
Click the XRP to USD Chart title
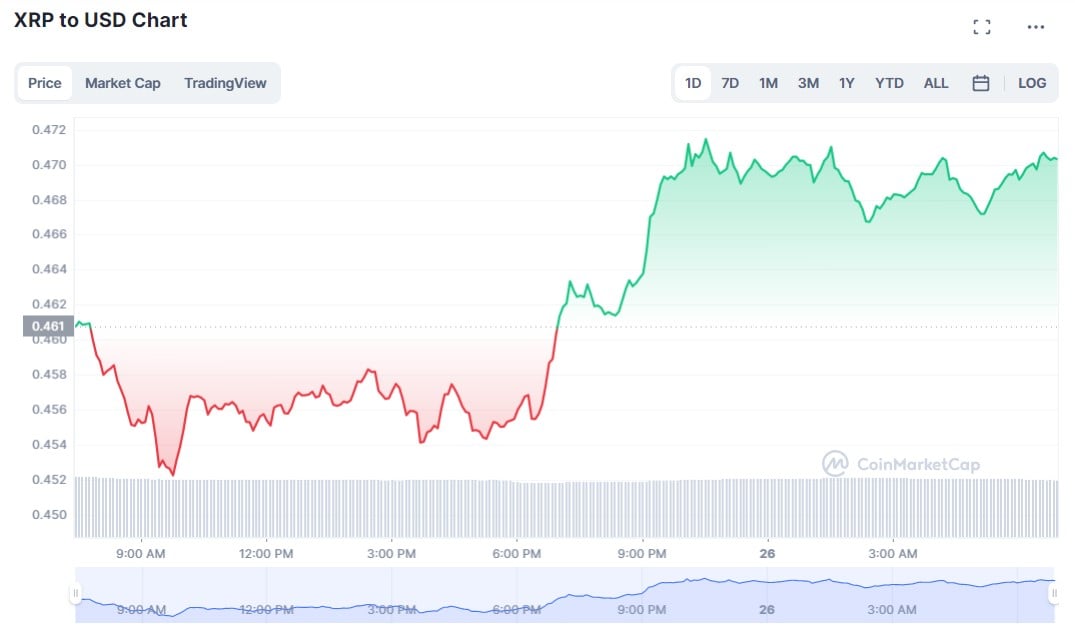pyautogui.click(x=101, y=20)
